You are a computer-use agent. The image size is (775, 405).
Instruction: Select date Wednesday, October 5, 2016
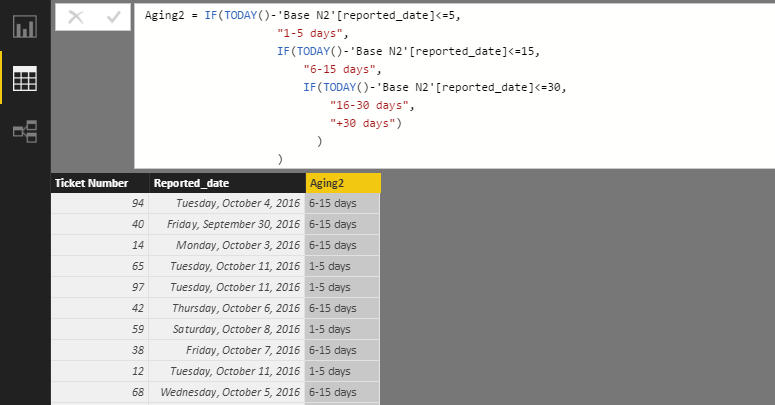click(227, 392)
